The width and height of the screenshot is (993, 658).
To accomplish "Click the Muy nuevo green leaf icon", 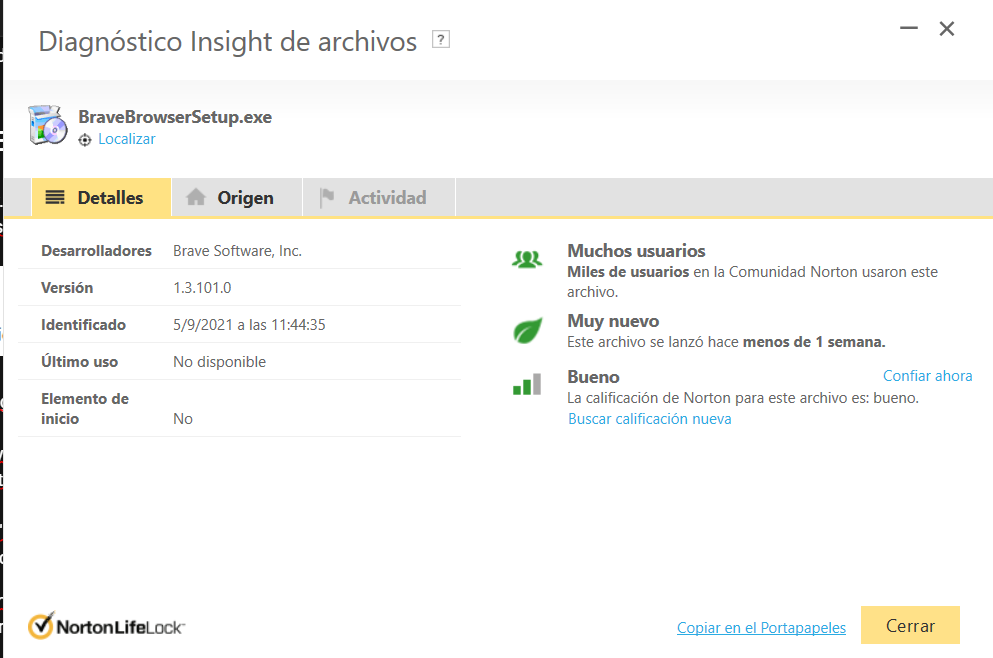I will point(528,331).
